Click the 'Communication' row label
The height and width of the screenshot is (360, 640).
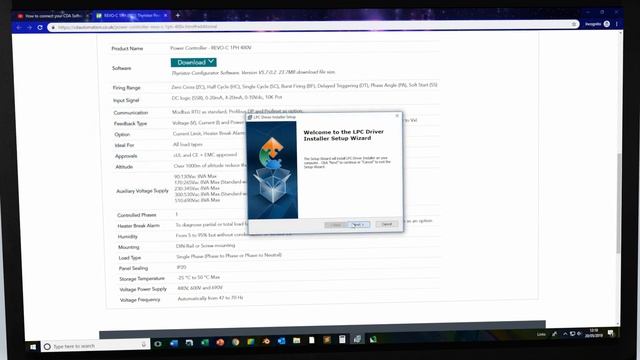point(131,113)
